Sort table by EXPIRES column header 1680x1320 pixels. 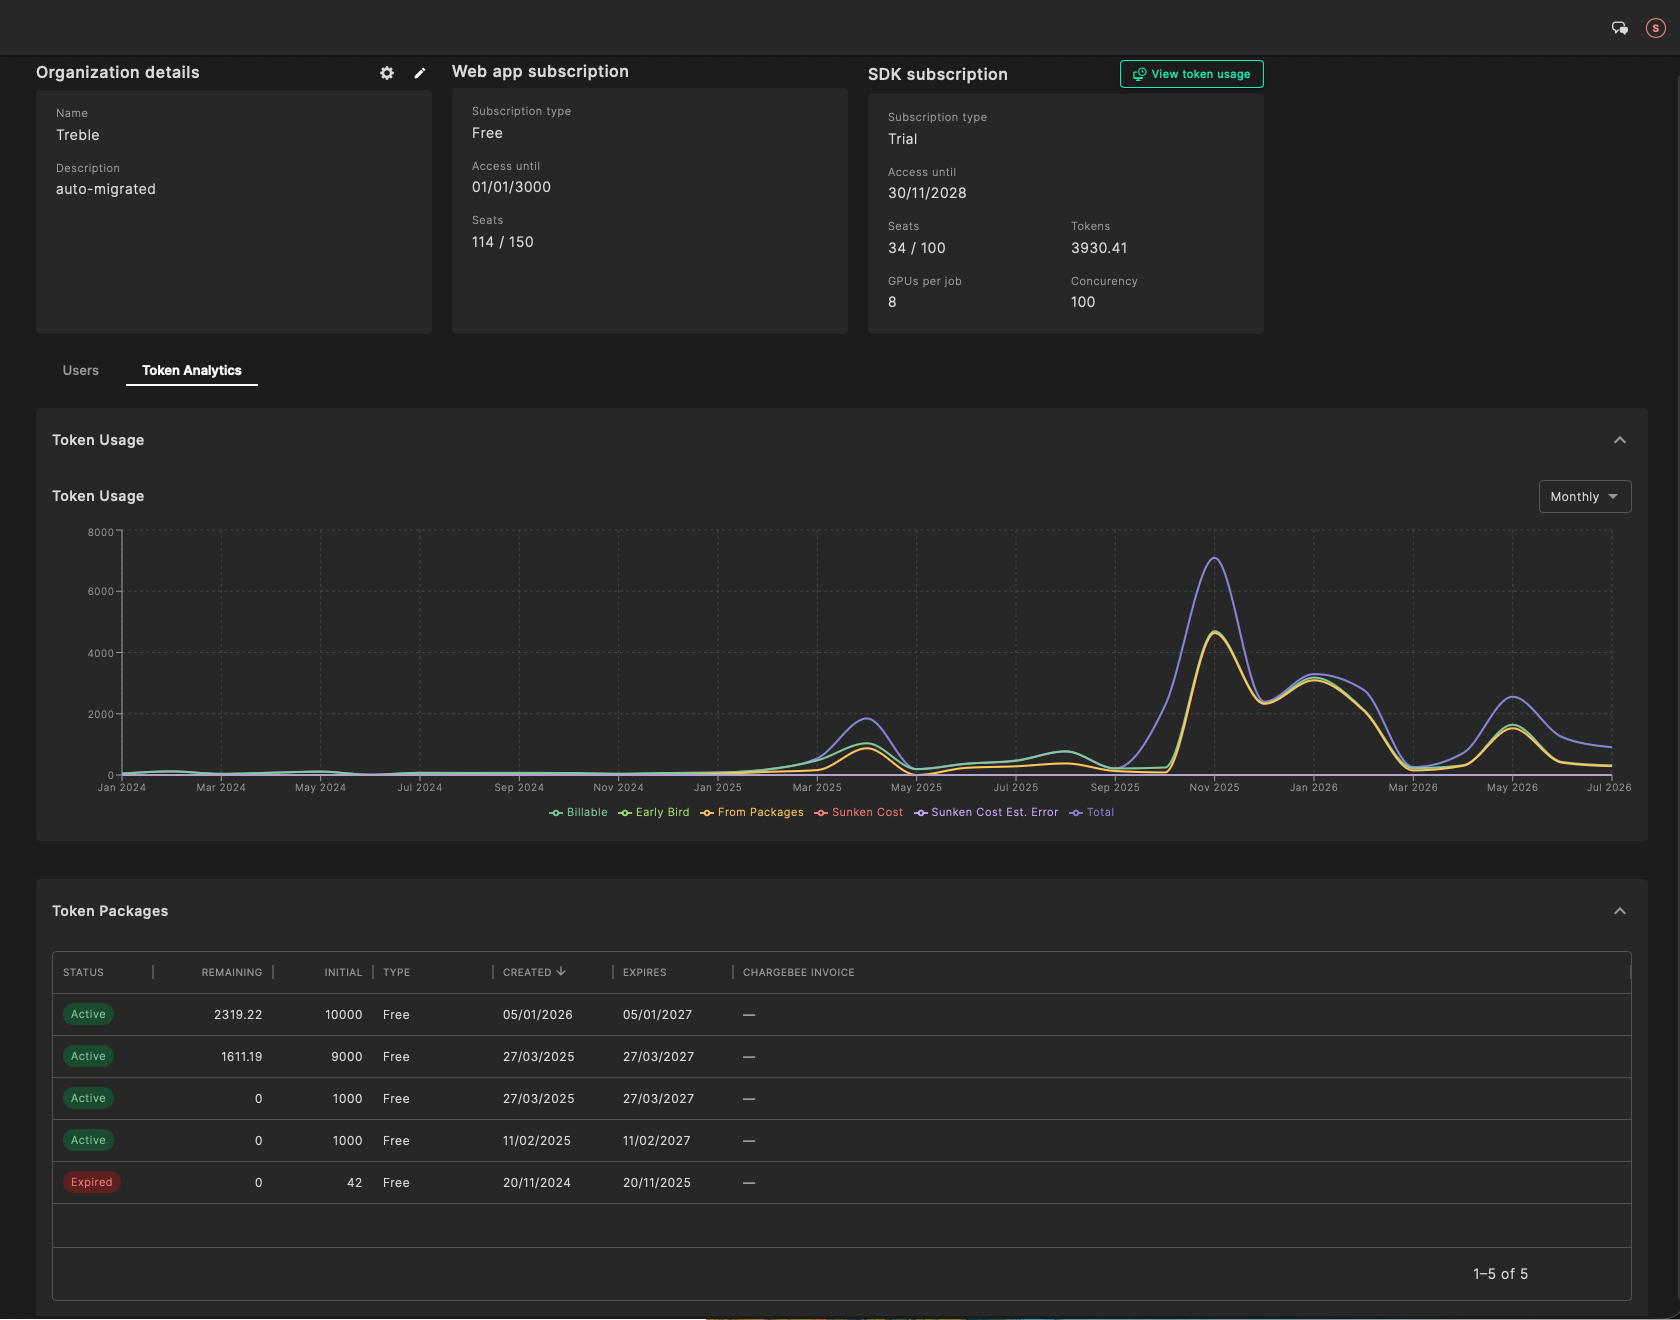644,972
